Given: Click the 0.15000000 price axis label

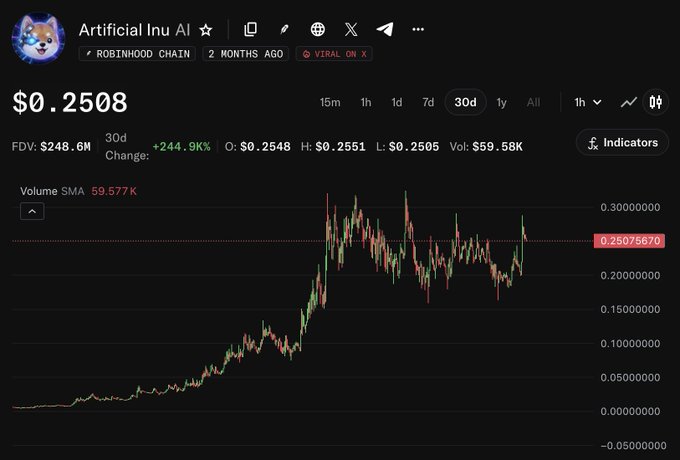Looking at the screenshot, I should pos(631,309).
